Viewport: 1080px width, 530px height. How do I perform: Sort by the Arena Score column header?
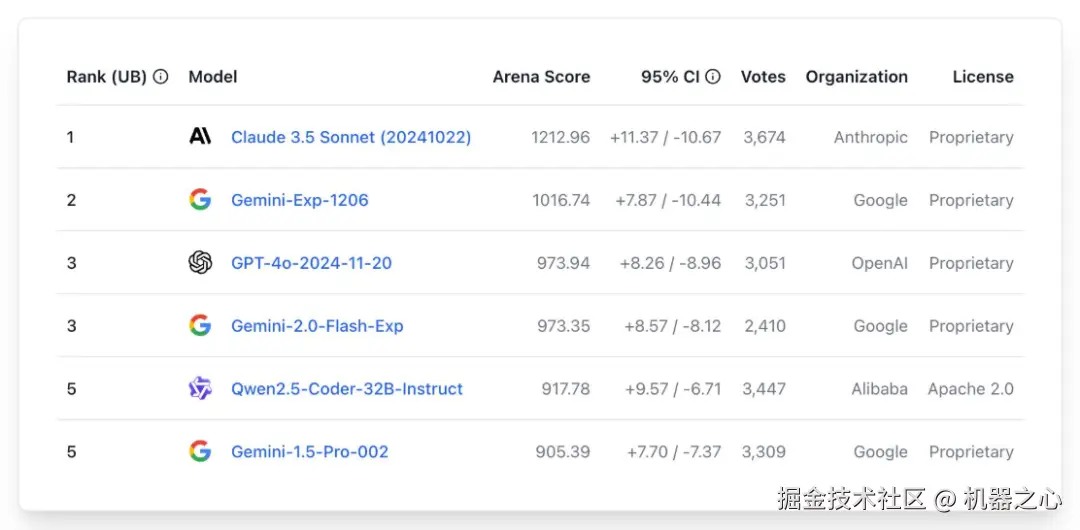(541, 77)
